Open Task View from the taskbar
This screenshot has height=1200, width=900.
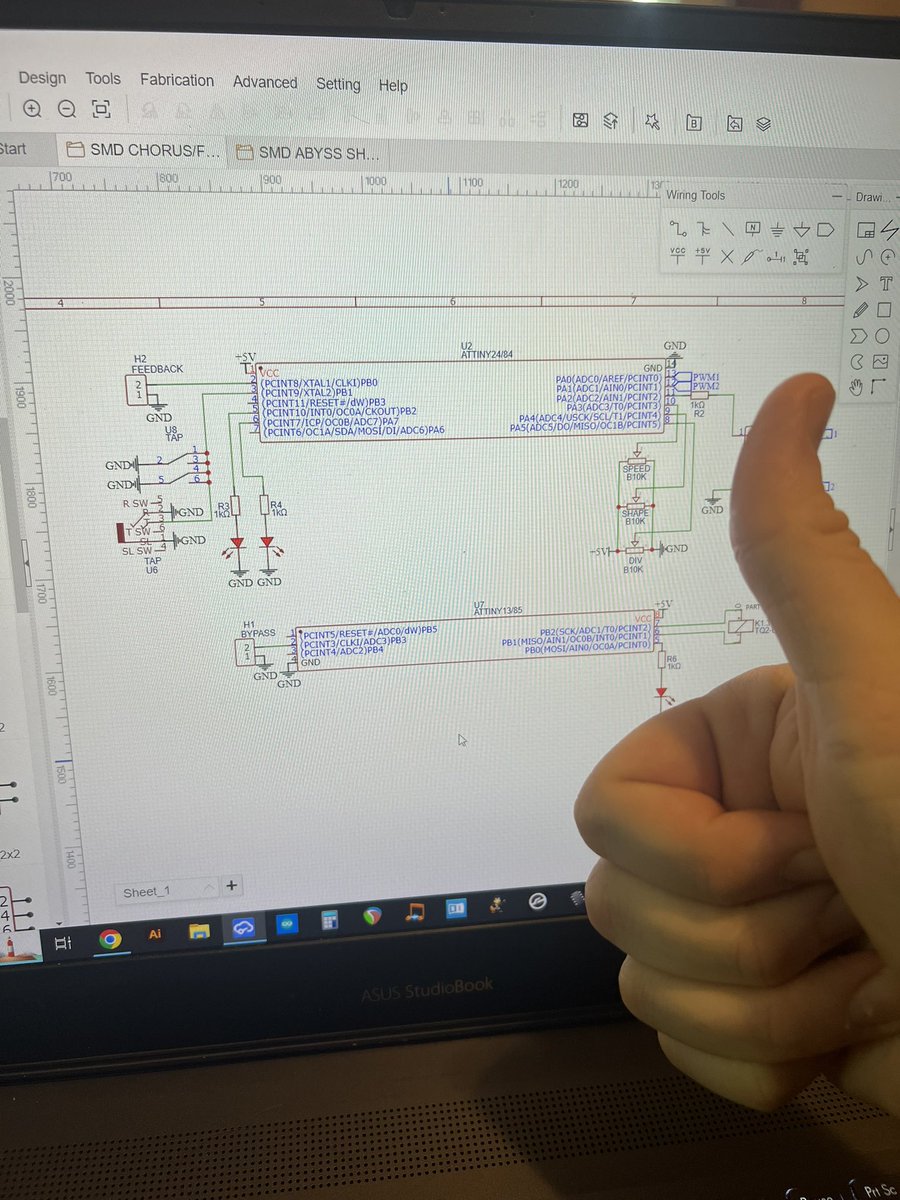62,942
